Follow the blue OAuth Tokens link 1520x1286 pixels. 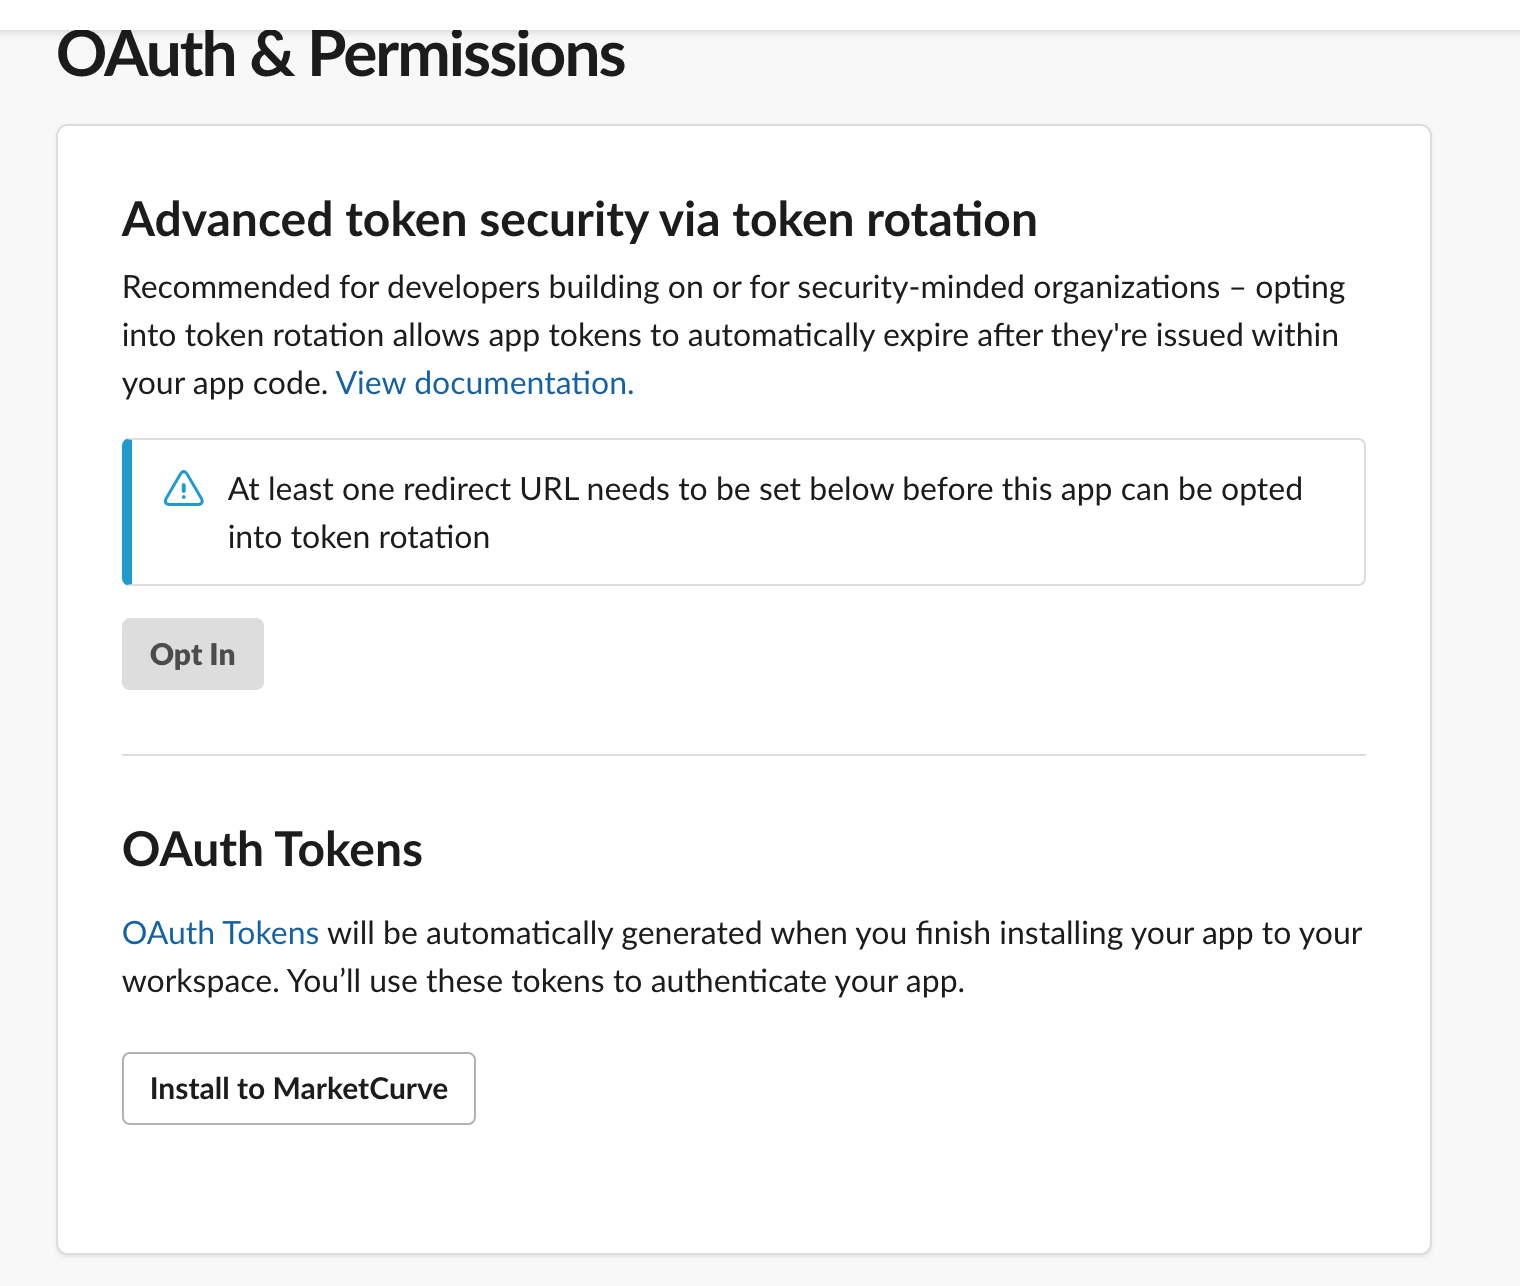coord(220,933)
